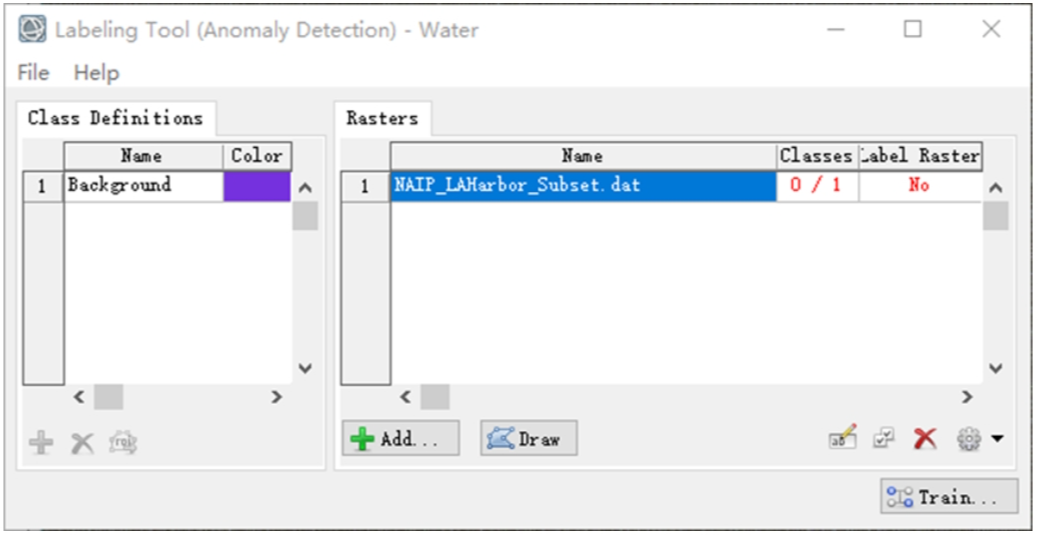Click the Train... button

(x=949, y=497)
